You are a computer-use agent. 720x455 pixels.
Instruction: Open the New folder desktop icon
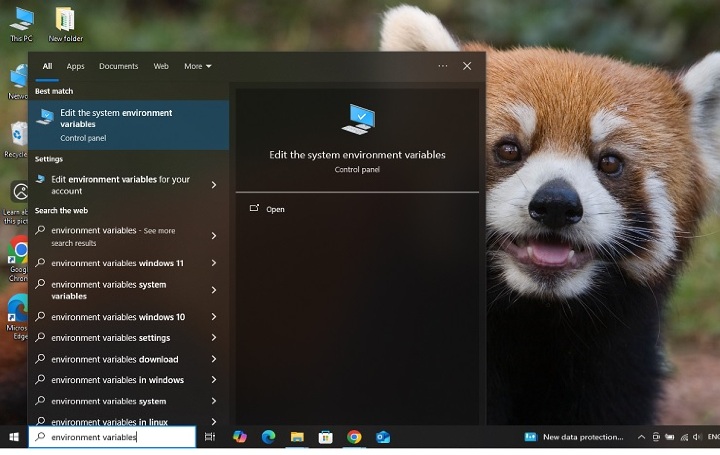(x=65, y=24)
